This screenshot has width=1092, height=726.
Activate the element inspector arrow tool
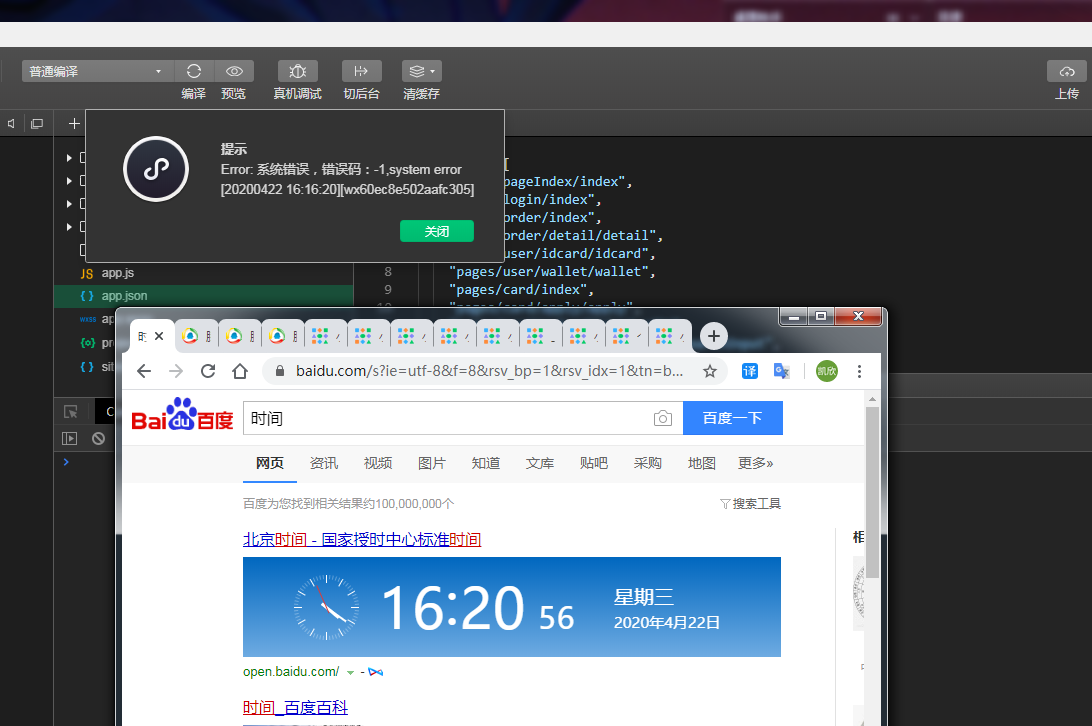point(70,412)
